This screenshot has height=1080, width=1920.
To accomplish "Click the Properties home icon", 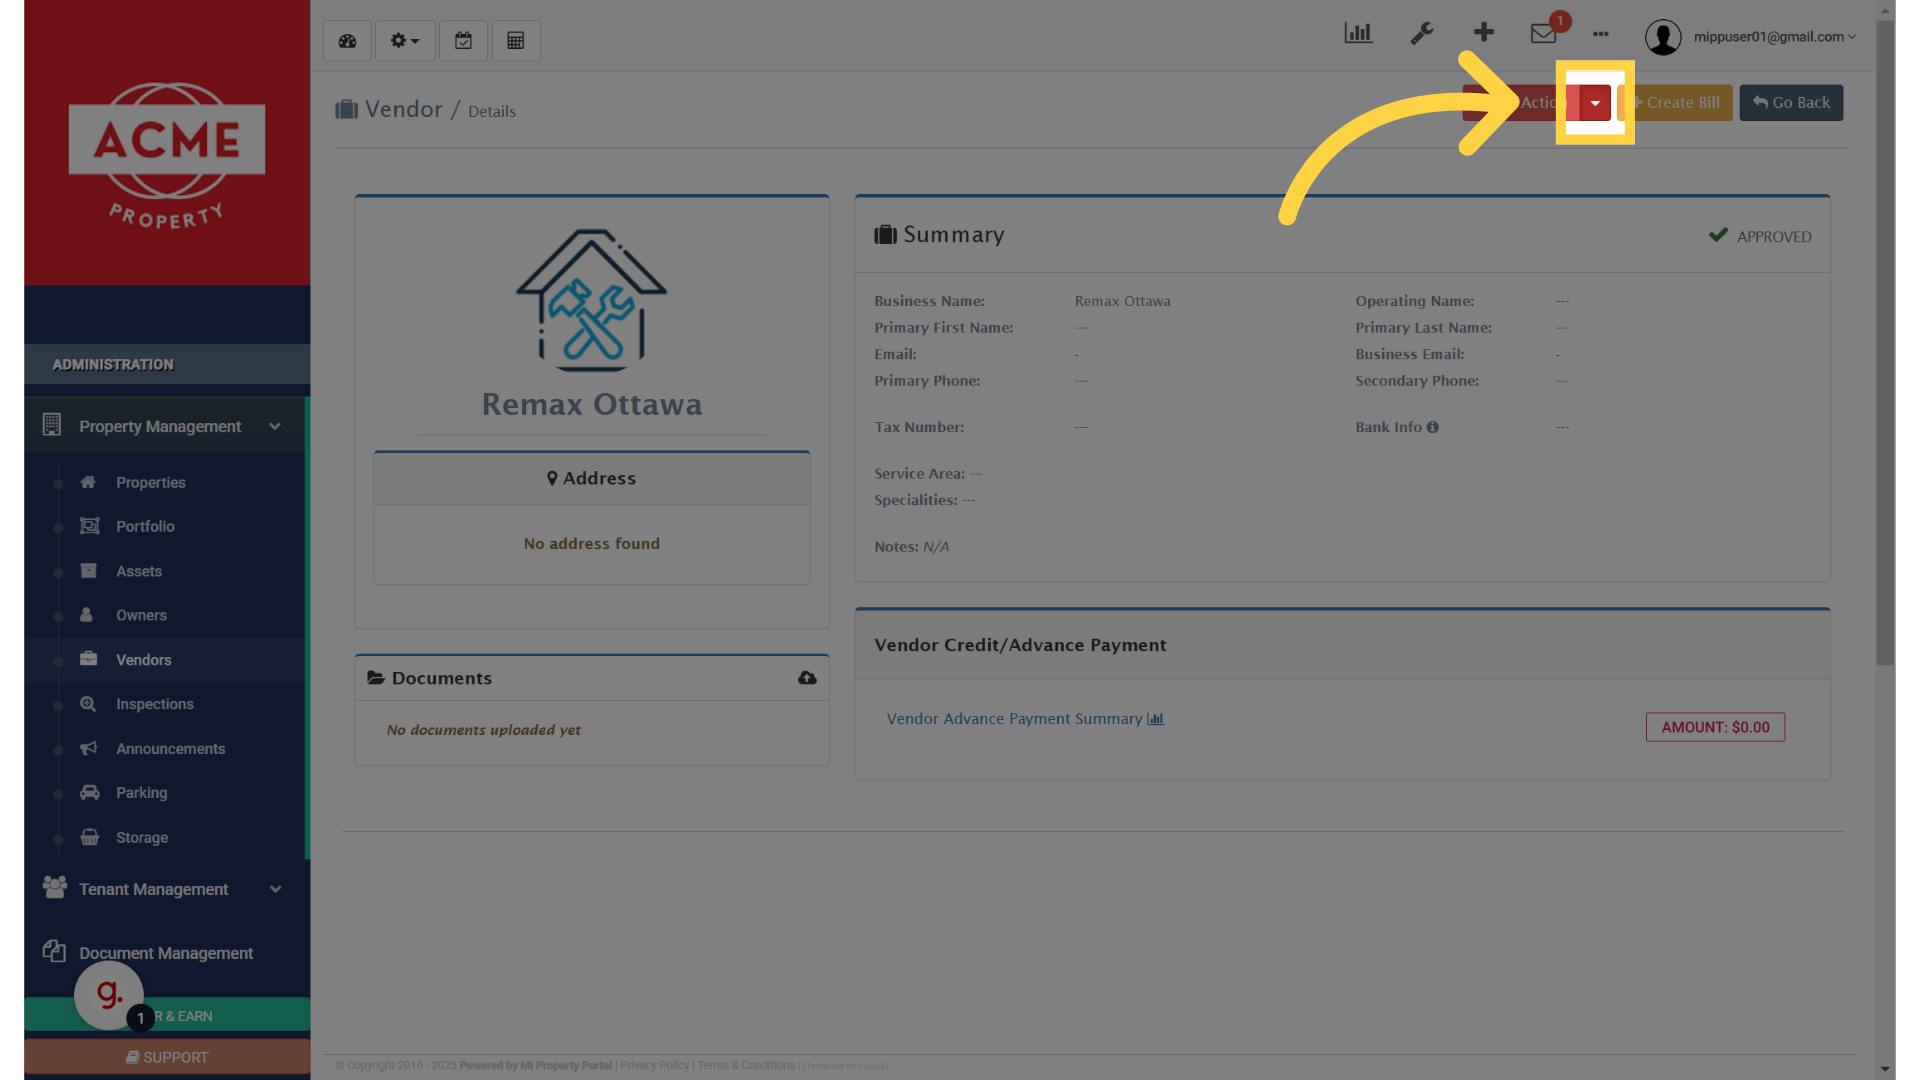I will point(88,482).
